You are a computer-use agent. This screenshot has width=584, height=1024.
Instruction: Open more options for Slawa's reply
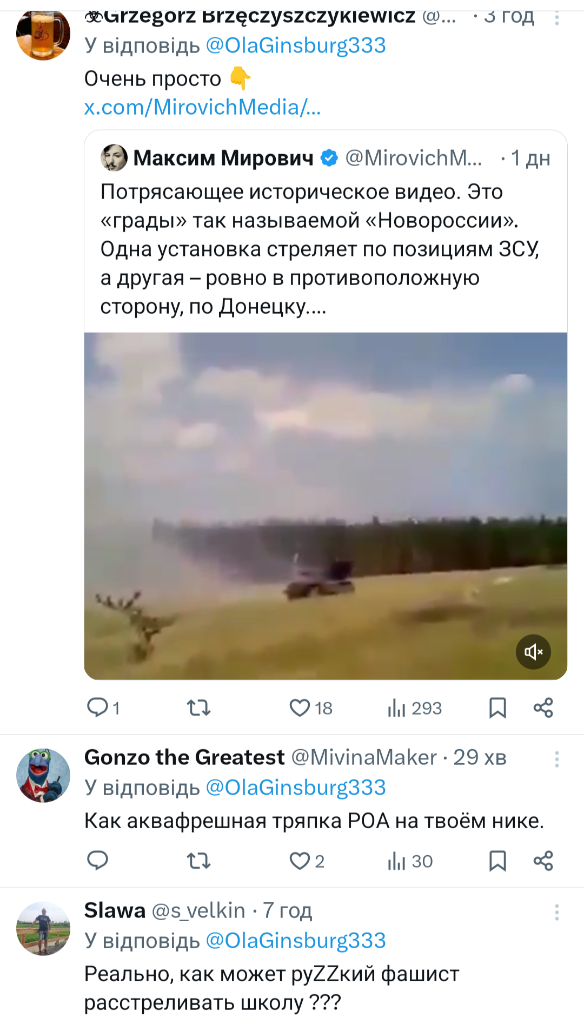pyautogui.click(x=557, y=912)
